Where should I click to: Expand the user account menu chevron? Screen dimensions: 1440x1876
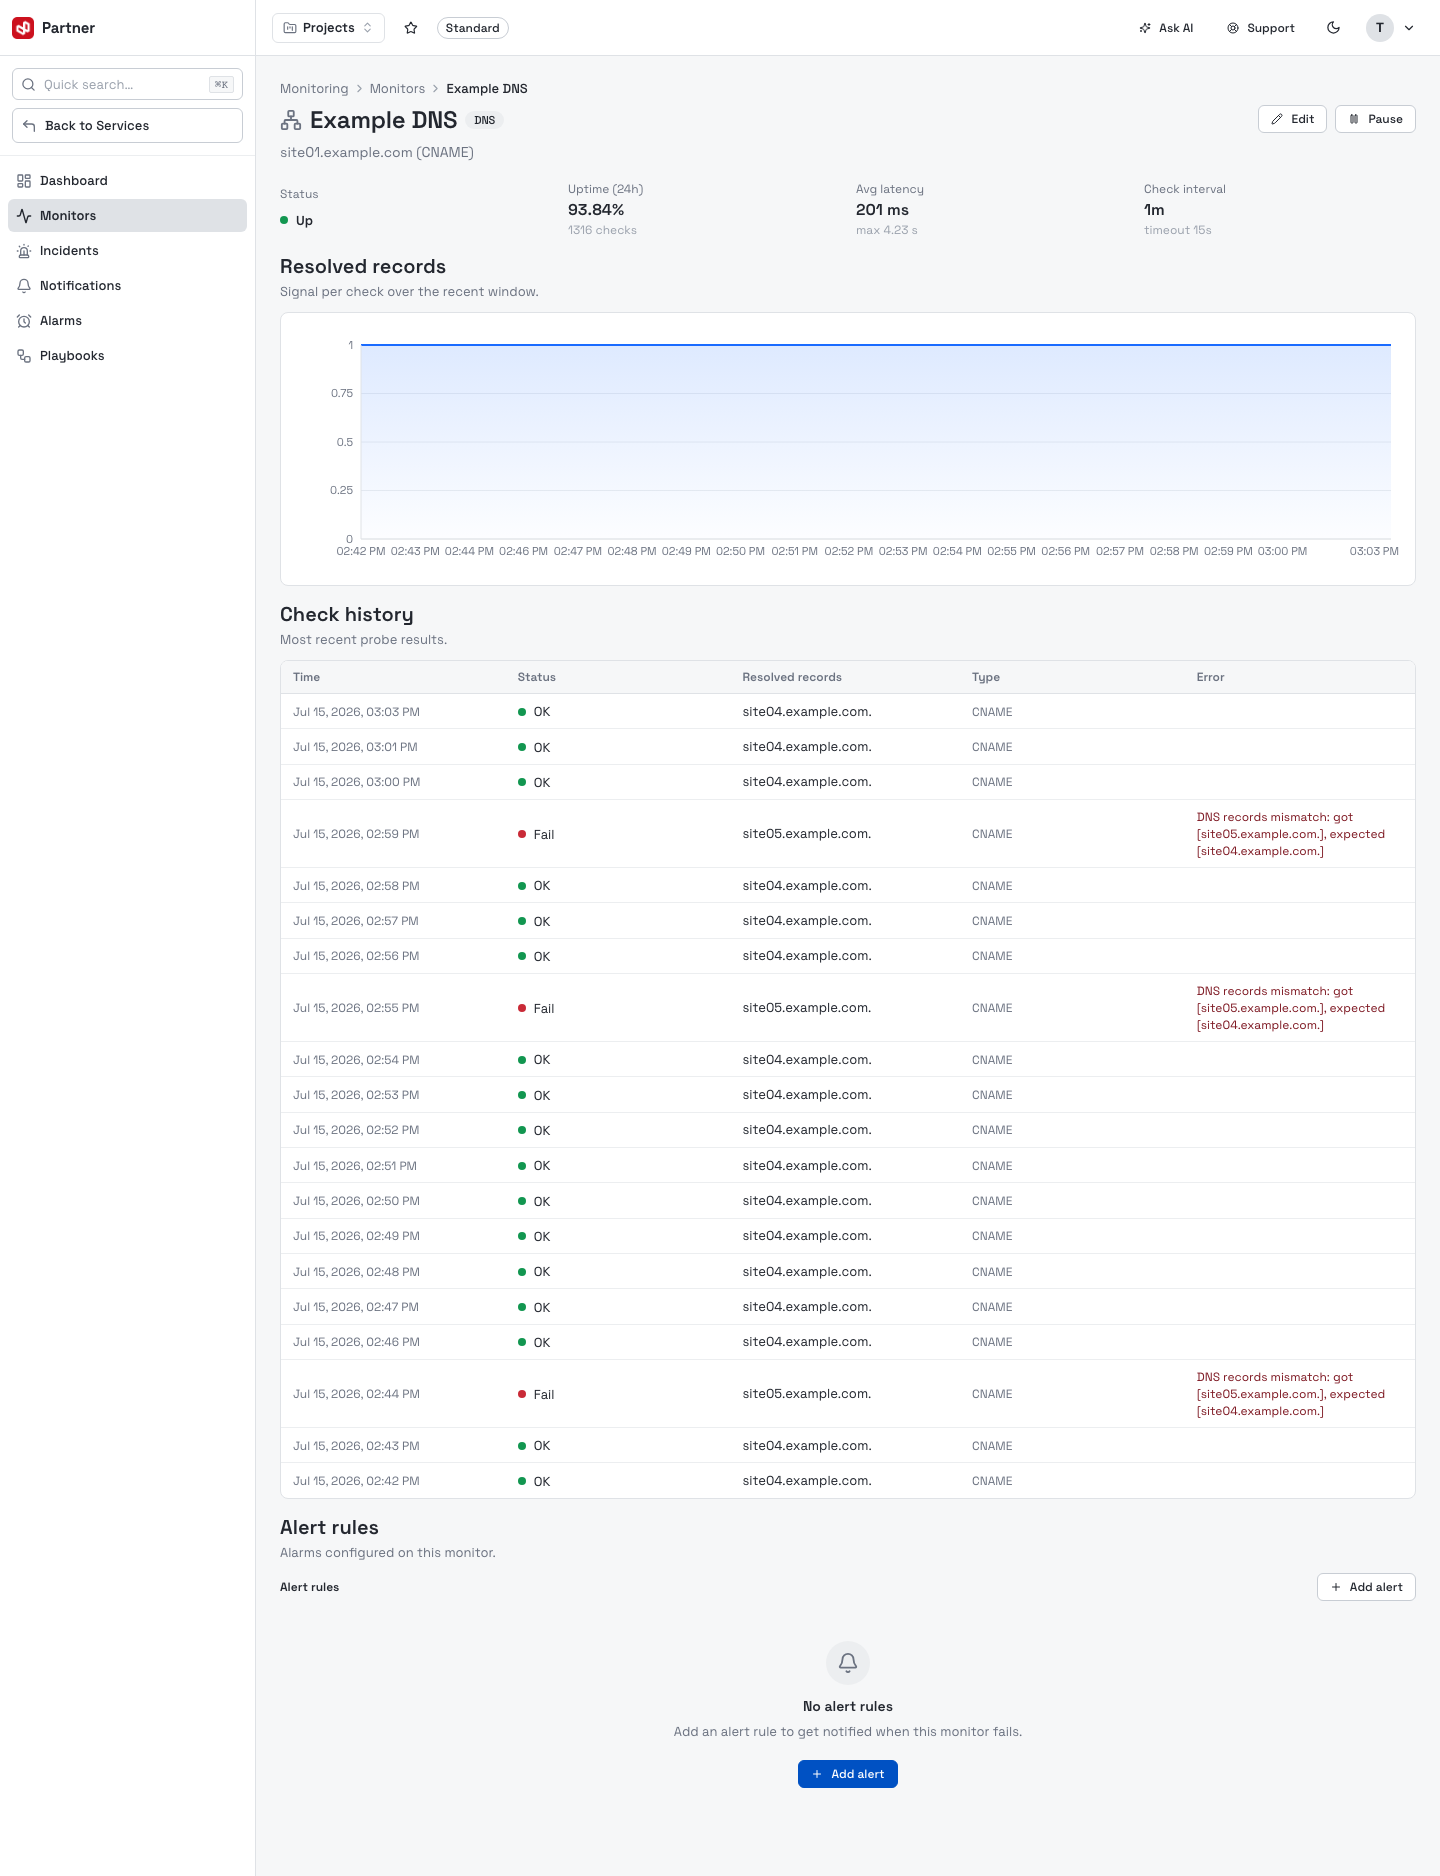pyautogui.click(x=1409, y=28)
